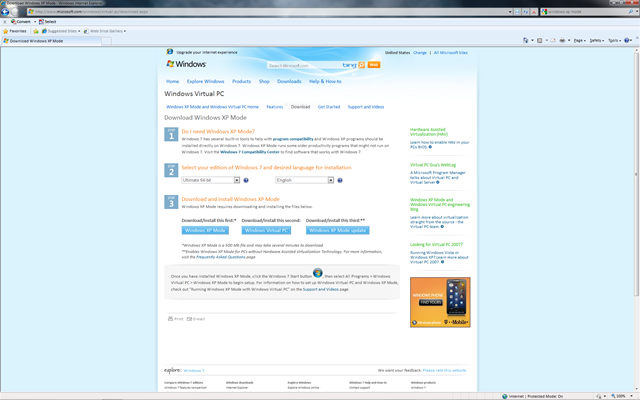The width and height of the screenshot is (640, 400).
Task: Open the program compatibility link
Action: point(293,139)
